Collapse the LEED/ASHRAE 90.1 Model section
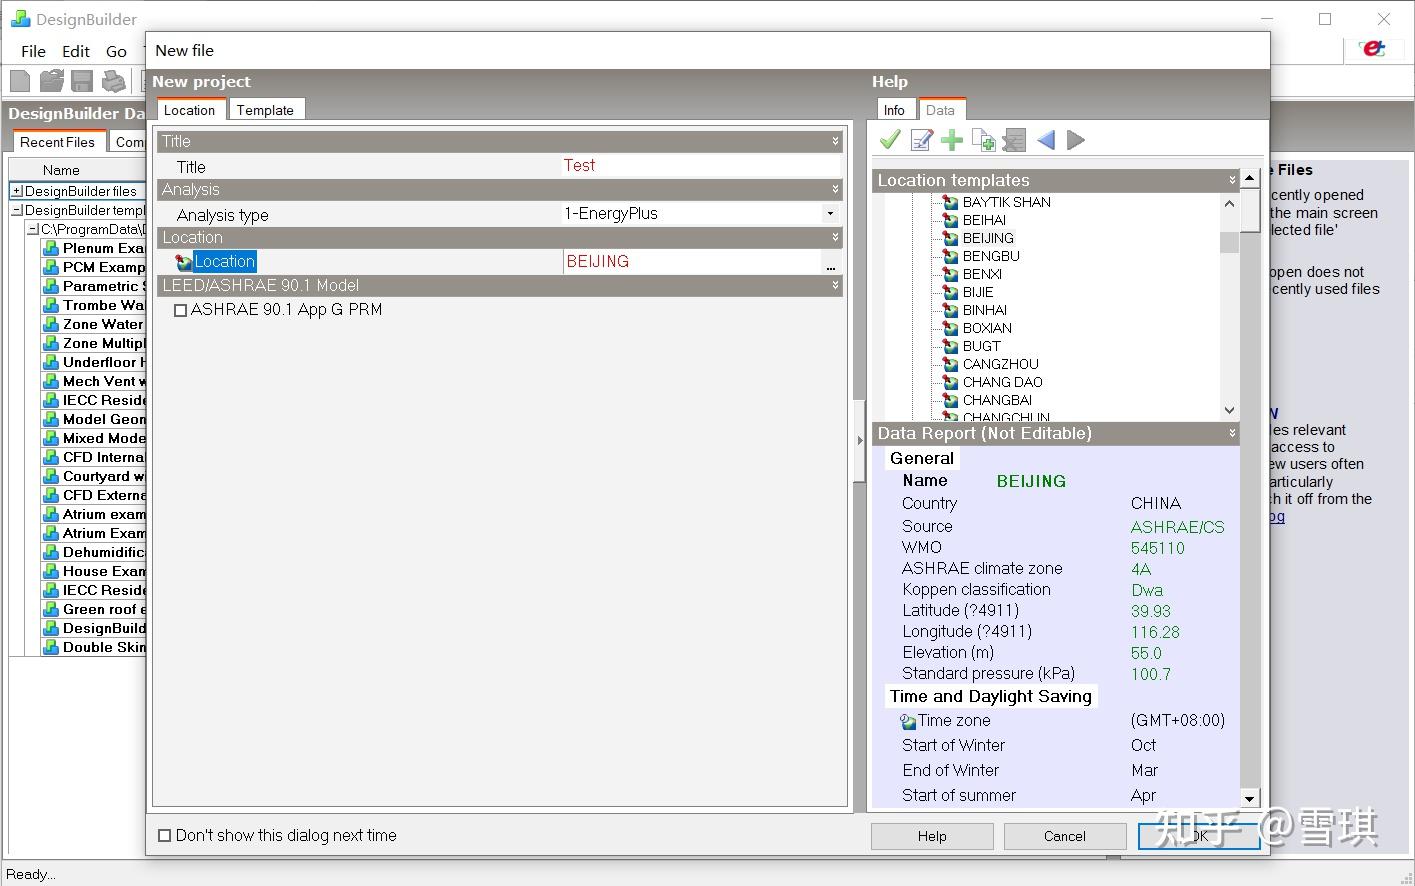 click(x=835, y=285)
